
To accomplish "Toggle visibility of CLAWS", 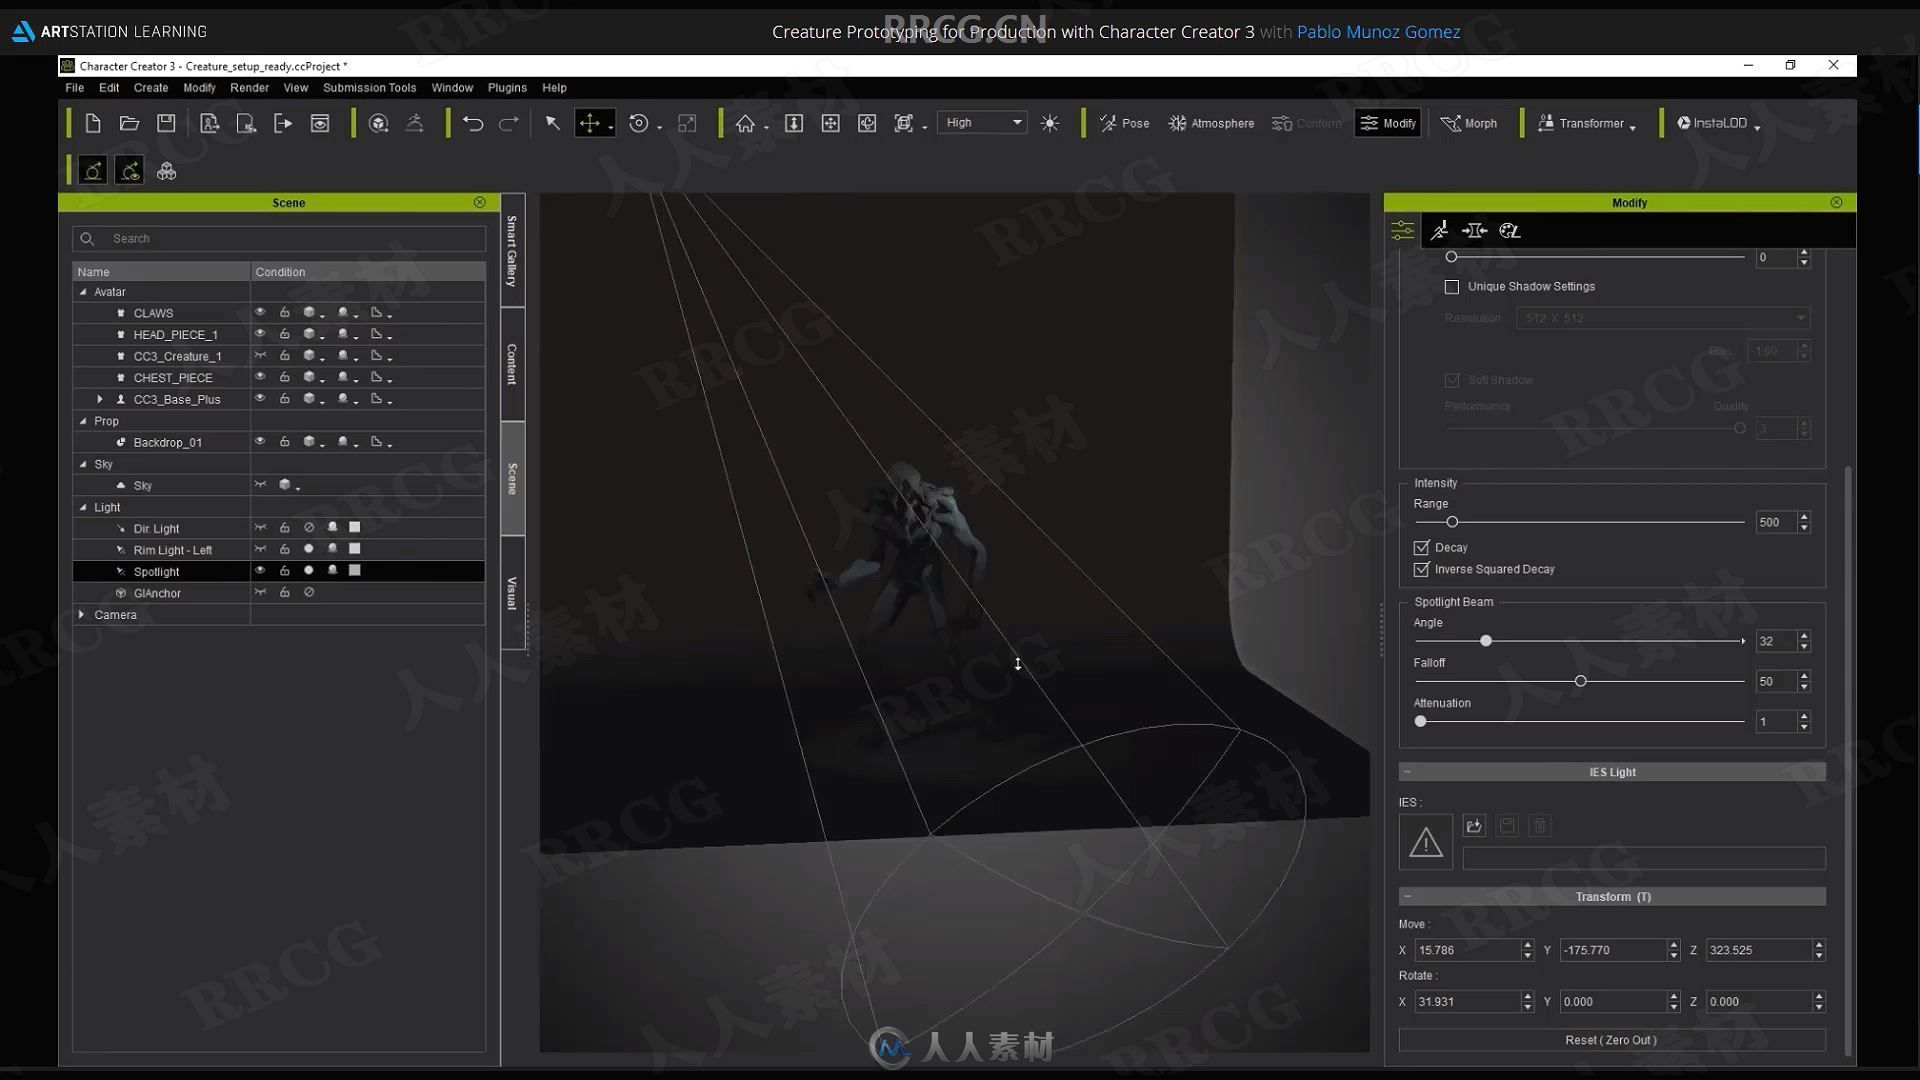I will pos(260,312).
